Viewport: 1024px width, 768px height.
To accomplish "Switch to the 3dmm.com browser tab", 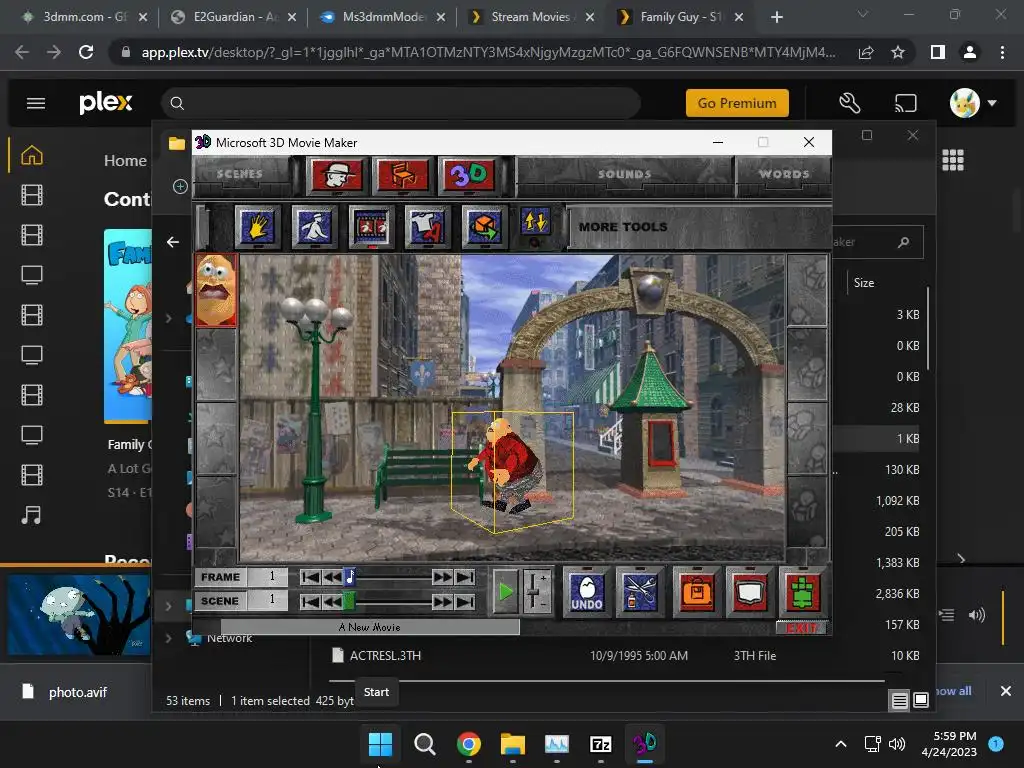I will coord(84,17).
